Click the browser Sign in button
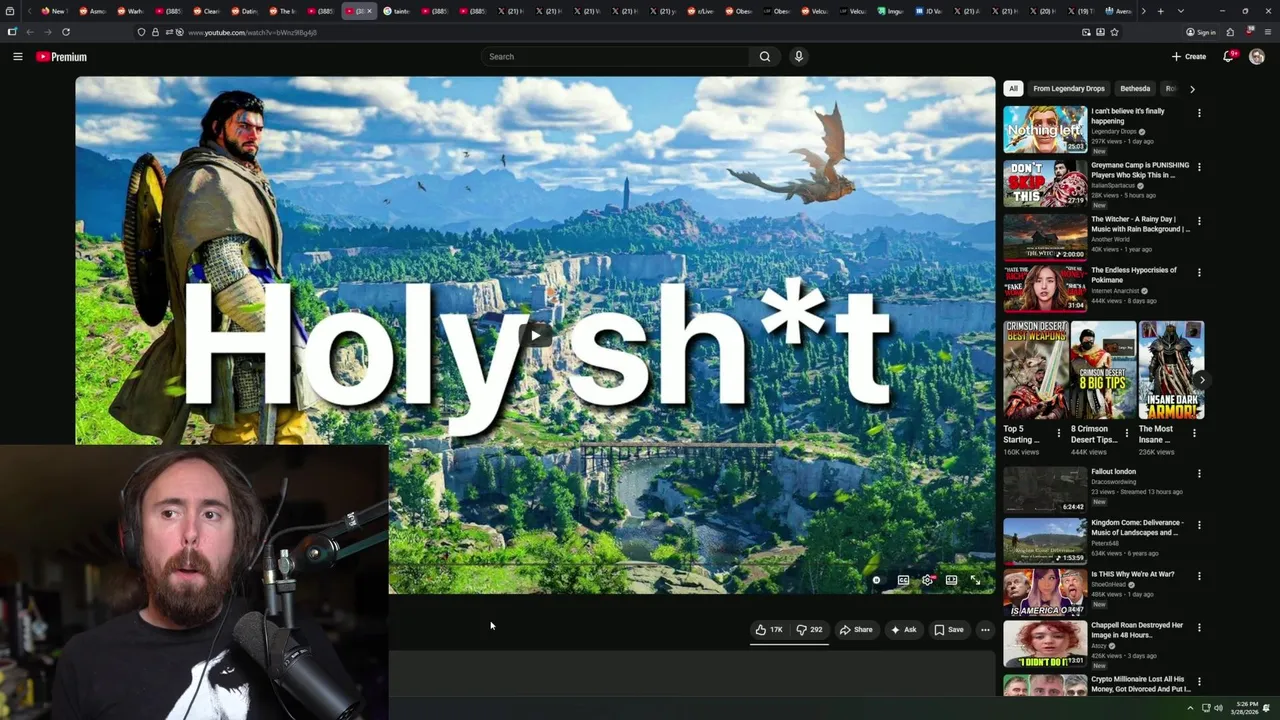Viewport: 1280px width, 720px height. [1200, 32]
